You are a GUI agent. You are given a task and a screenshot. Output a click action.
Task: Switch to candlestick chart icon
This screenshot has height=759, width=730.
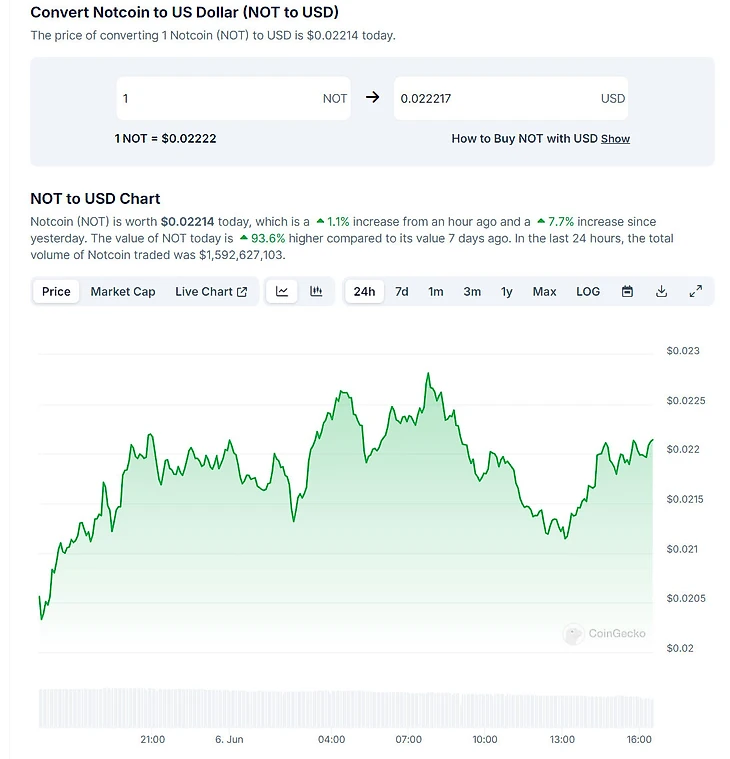tap(316, 291)
